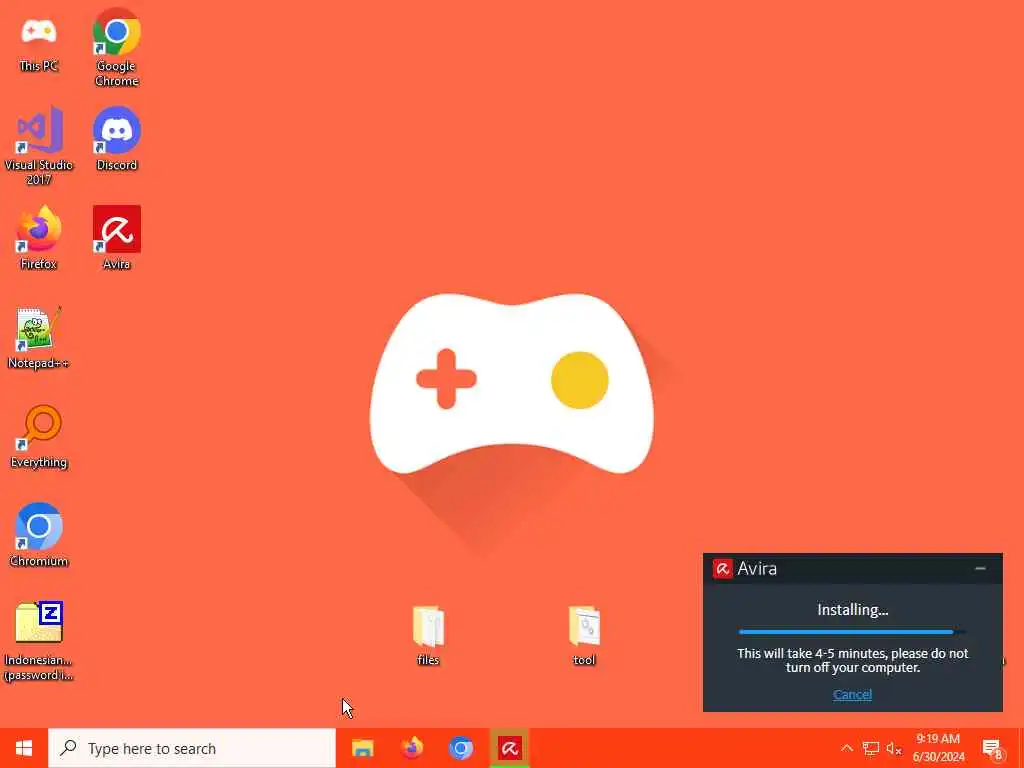Open the notification center icon
The image size is (1024, 768).
pos(993,749)
